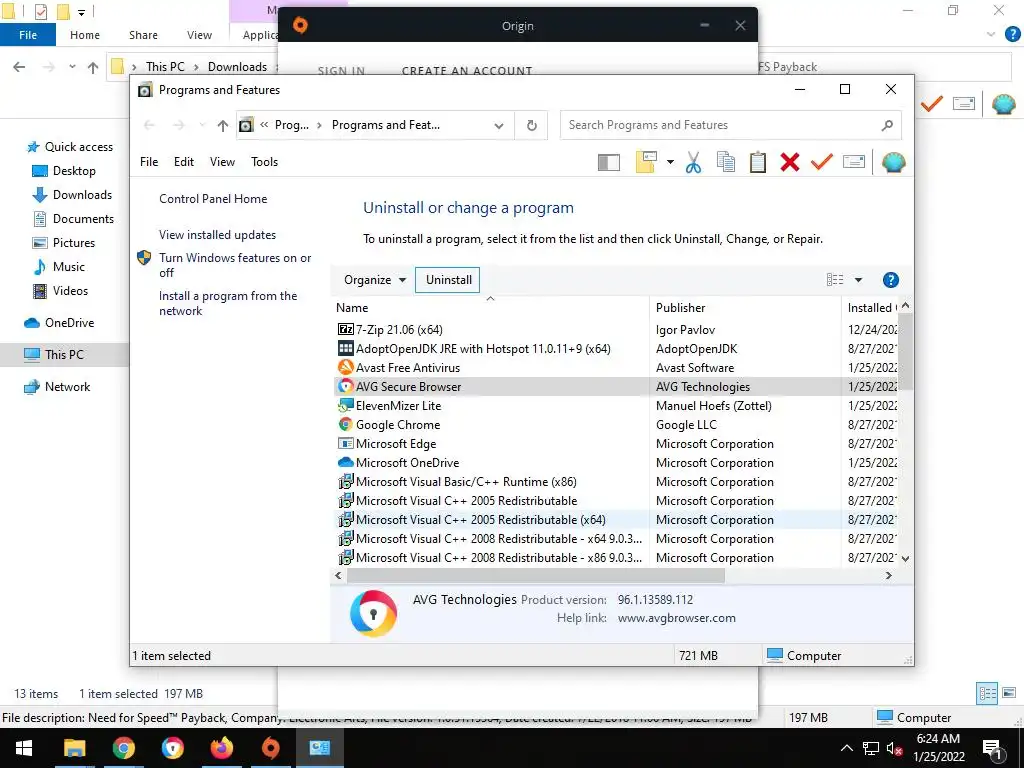Image resolution: width=1024 pixels, height=768 pixels.
Task: Click the orange checkmark Properties icon
Action: (x=822, y=162)
